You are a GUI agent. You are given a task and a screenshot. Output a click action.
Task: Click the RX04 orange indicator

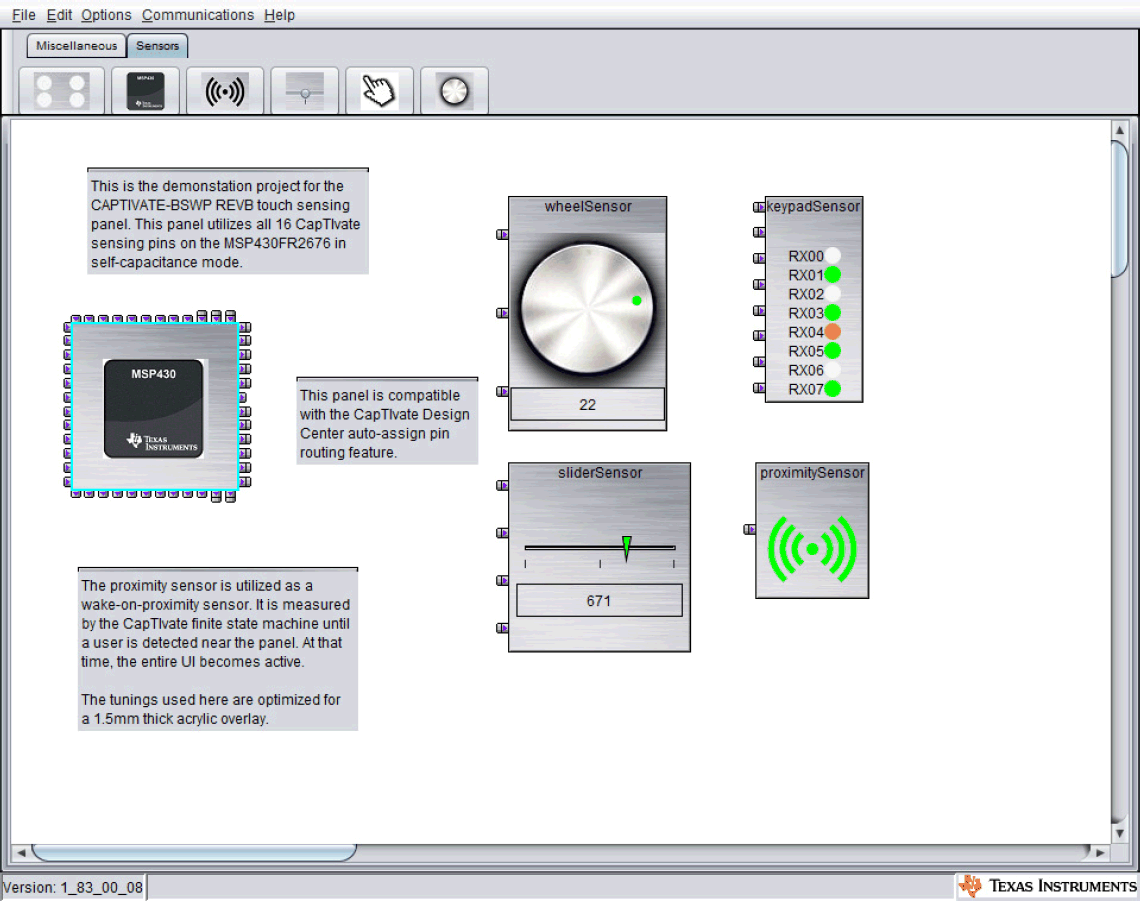[x=833, y=332]
